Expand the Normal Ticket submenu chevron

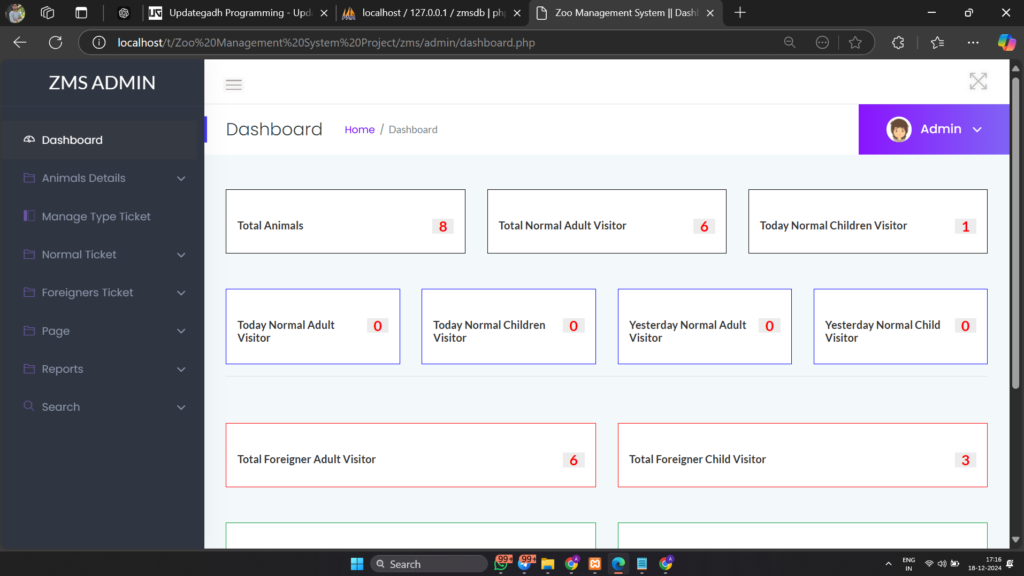[x=181, y=255]
